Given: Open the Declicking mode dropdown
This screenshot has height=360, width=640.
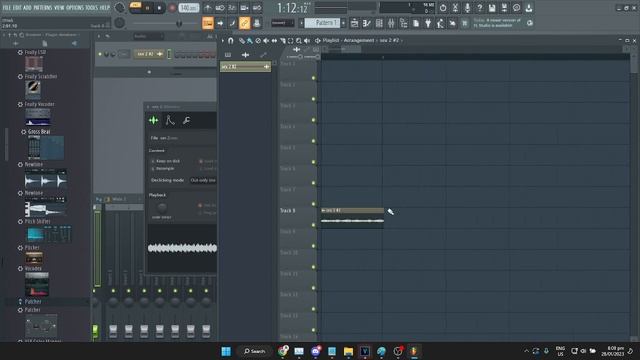Looking at the screenshot, I should point(203,180).
